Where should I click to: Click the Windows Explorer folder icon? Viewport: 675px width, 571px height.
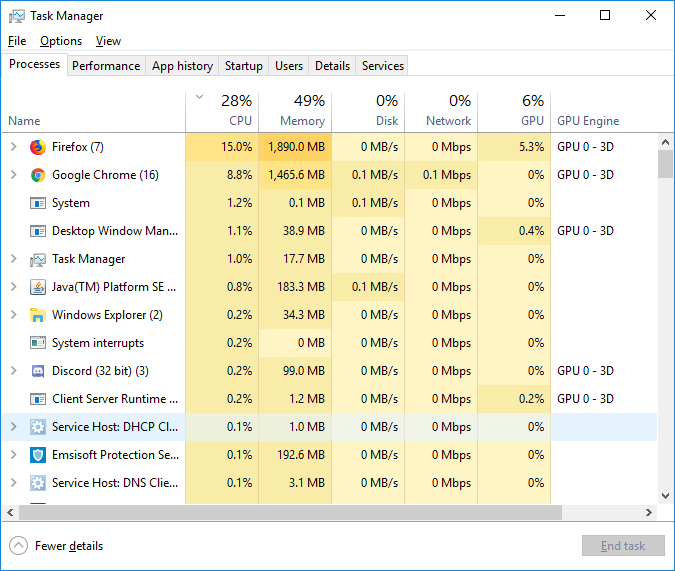(x=38, y=315)
